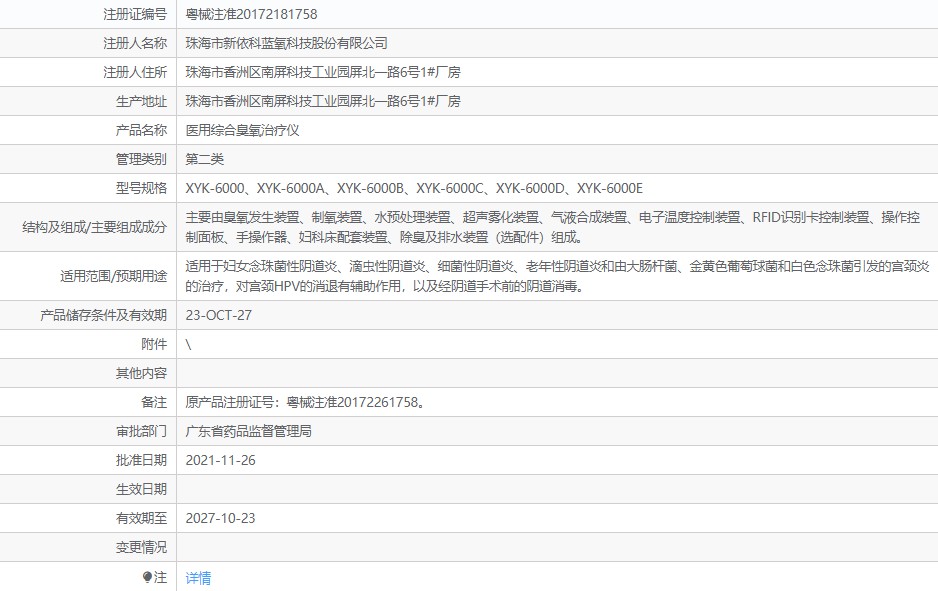
Task: Click the 其他内容 label
Action: [x=141, y=373]
